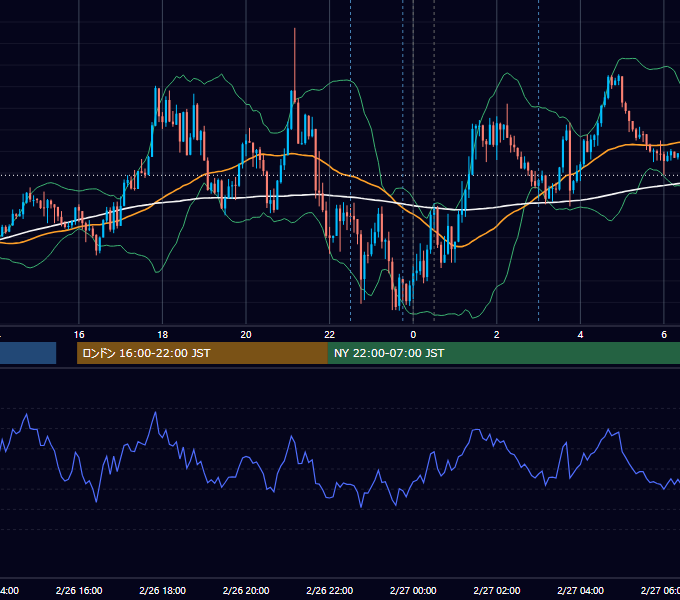Click the "2/27 00:00" date label on bottom axis

click(413, 590)
